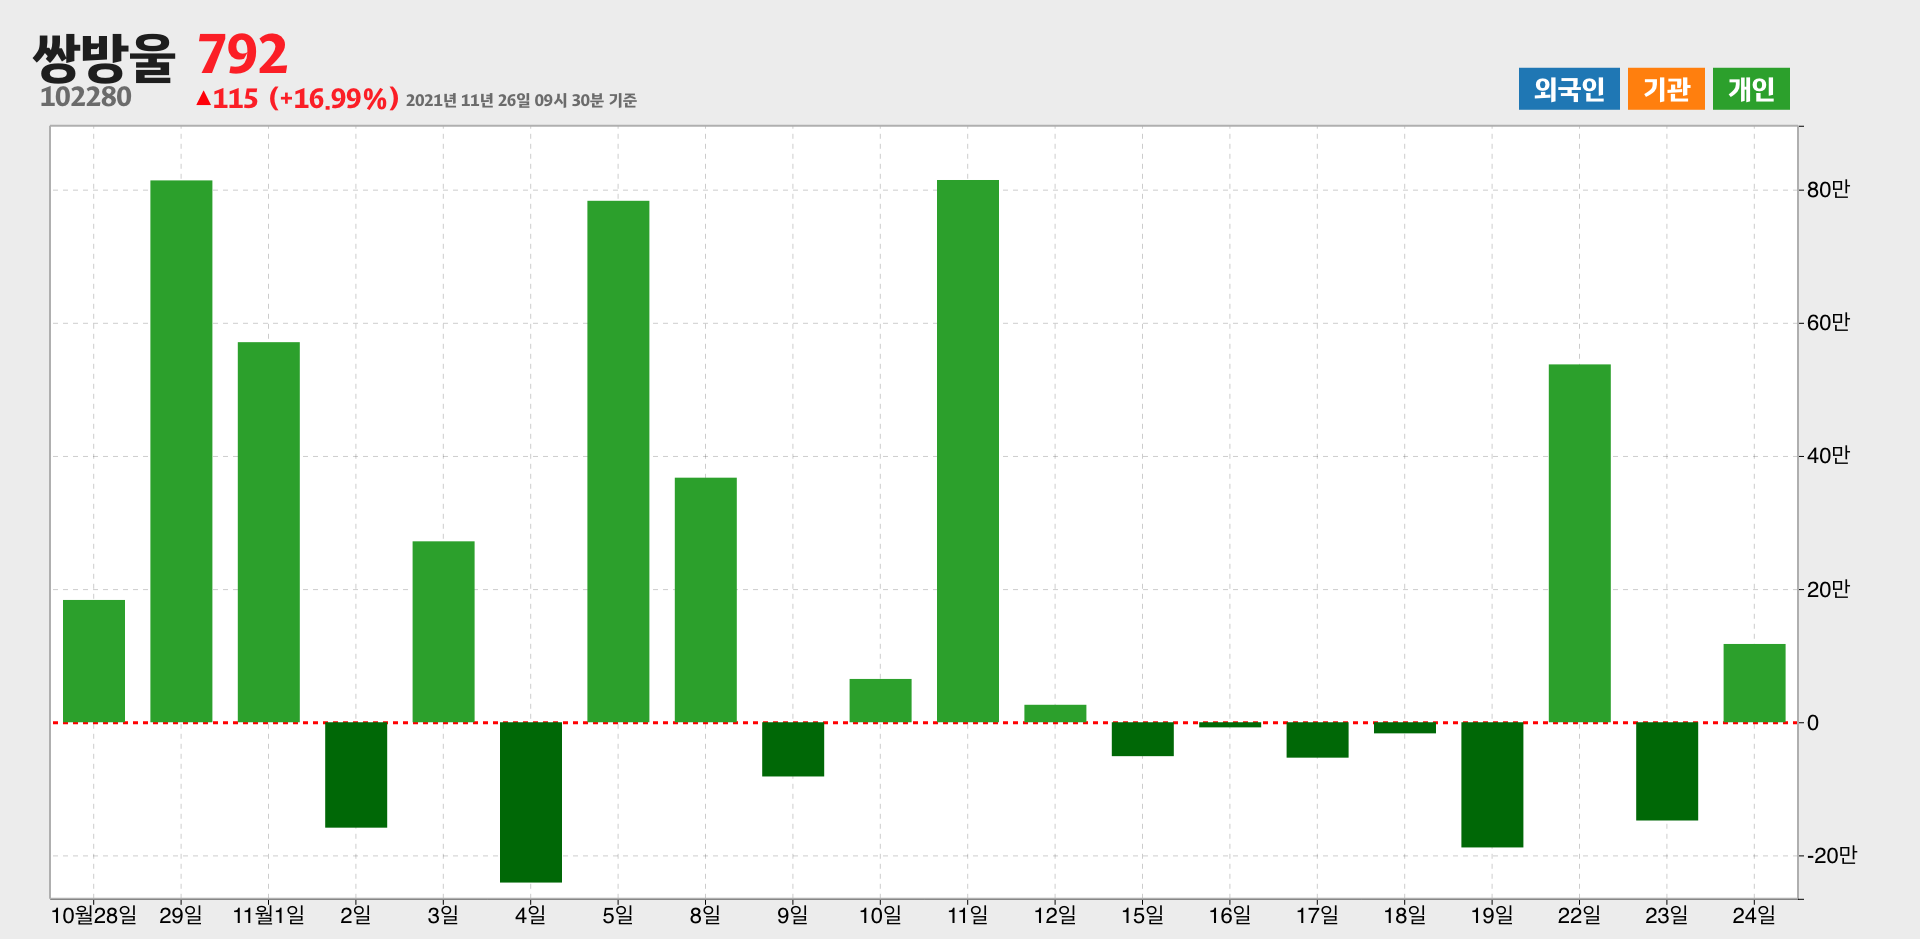
Task: Click the 0 axis label
Action: [1813, 723]
